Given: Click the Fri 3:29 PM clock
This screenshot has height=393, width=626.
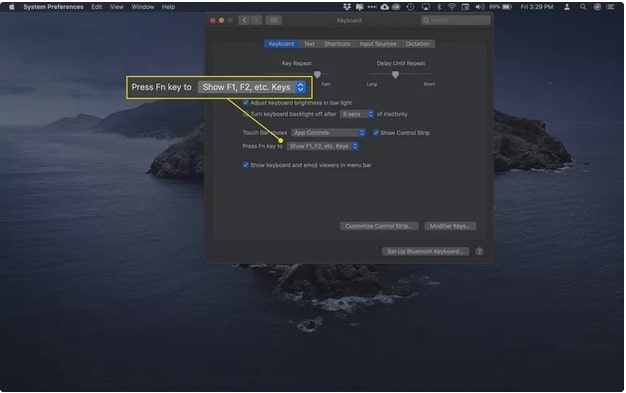Looking at the screenshot, I should 537,7.
